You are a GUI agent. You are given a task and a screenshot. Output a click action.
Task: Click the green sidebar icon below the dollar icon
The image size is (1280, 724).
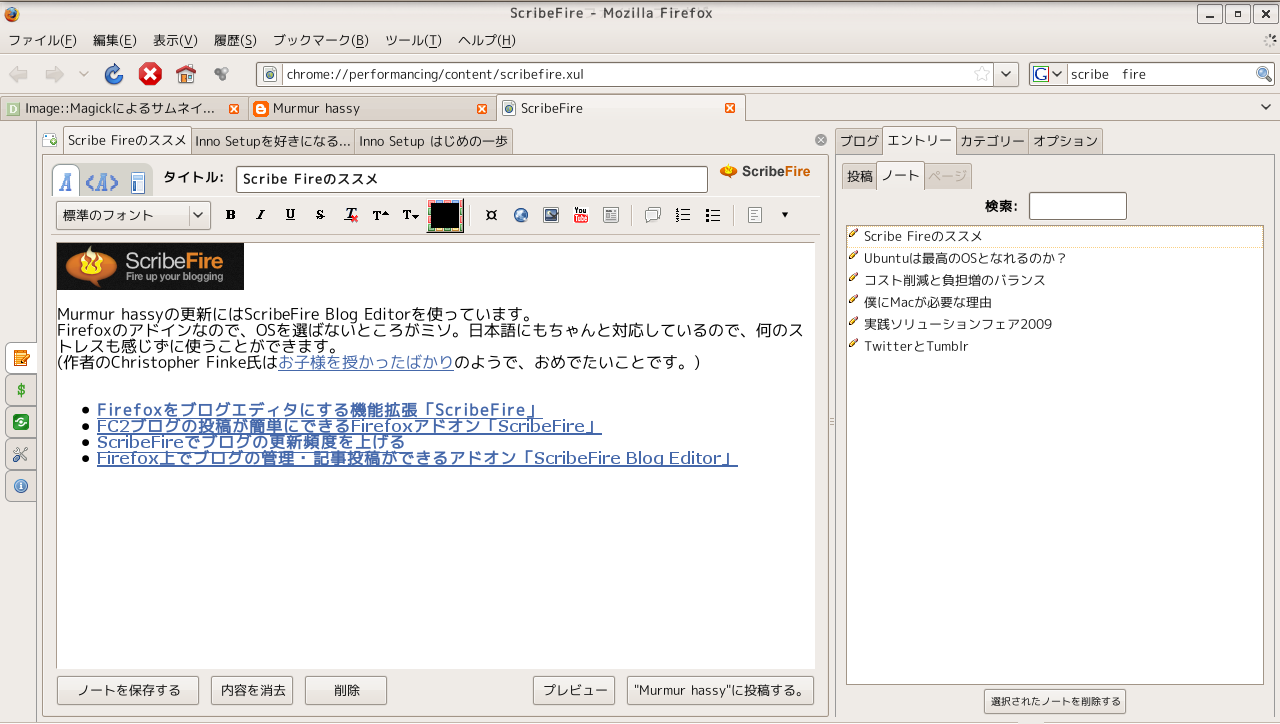tap(21, 422)
